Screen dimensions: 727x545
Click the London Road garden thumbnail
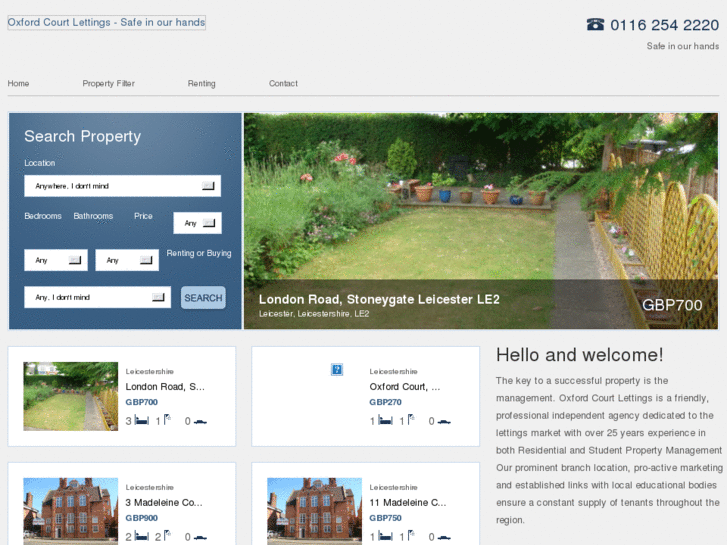click(x=70, y=397)
